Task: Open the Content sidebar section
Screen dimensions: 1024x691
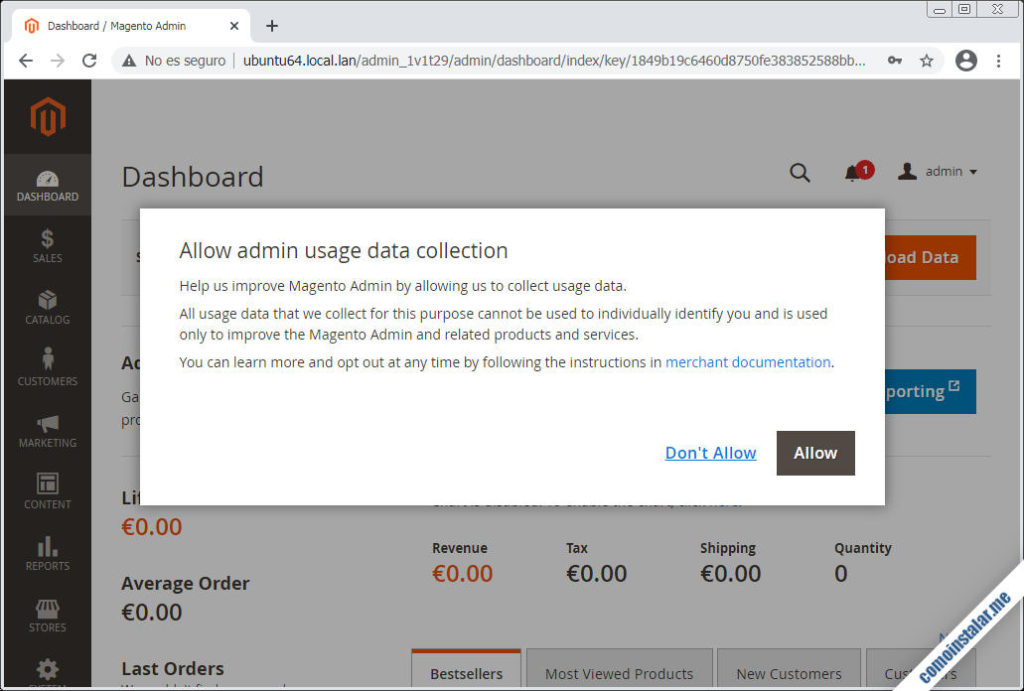Action: [47, 489]
